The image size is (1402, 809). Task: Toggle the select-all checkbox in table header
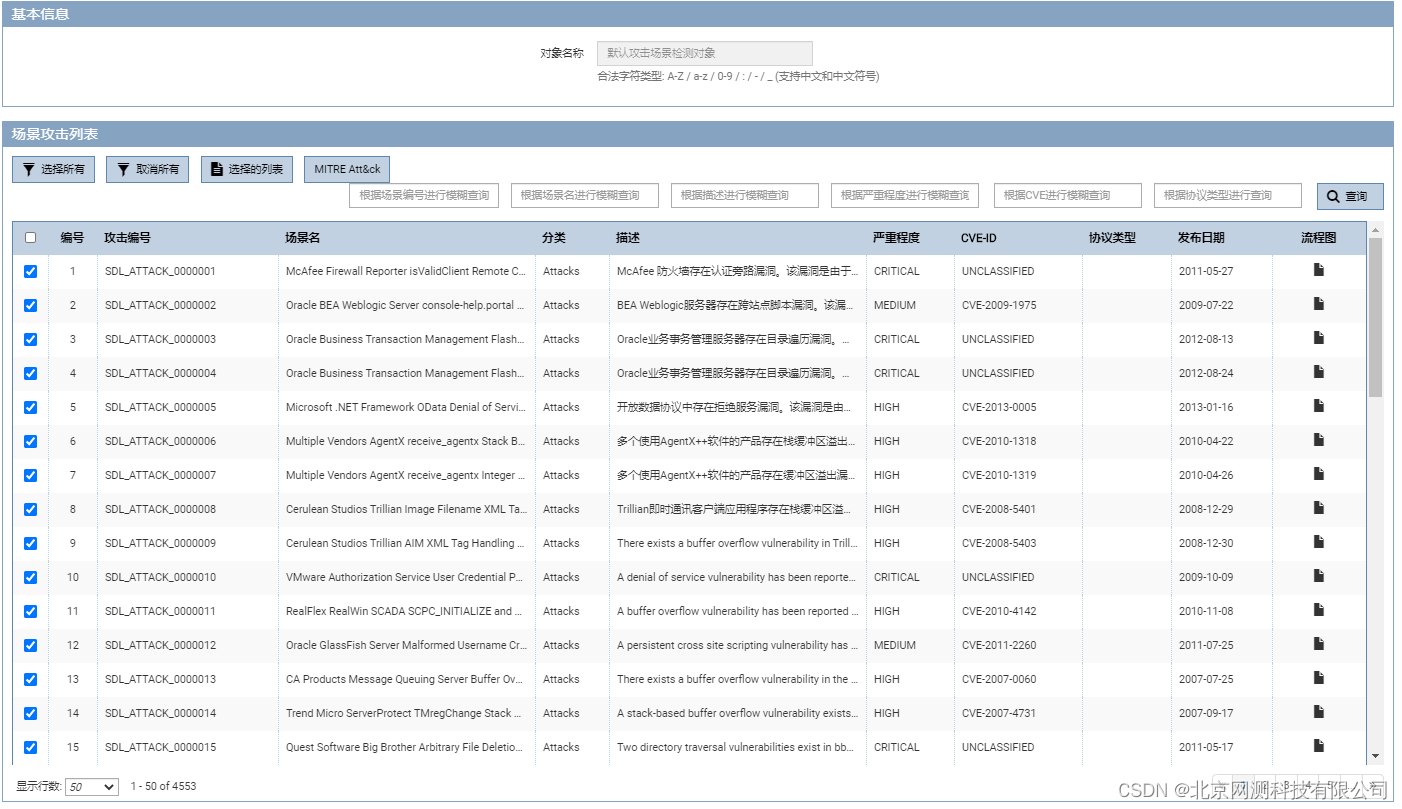click(x=30, y=238)
